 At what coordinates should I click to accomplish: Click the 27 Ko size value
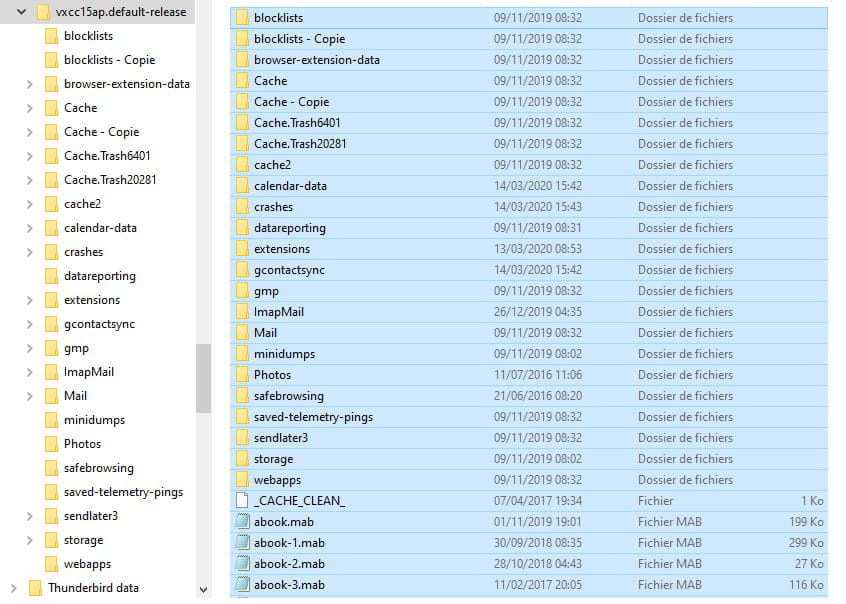coord(809,564)
